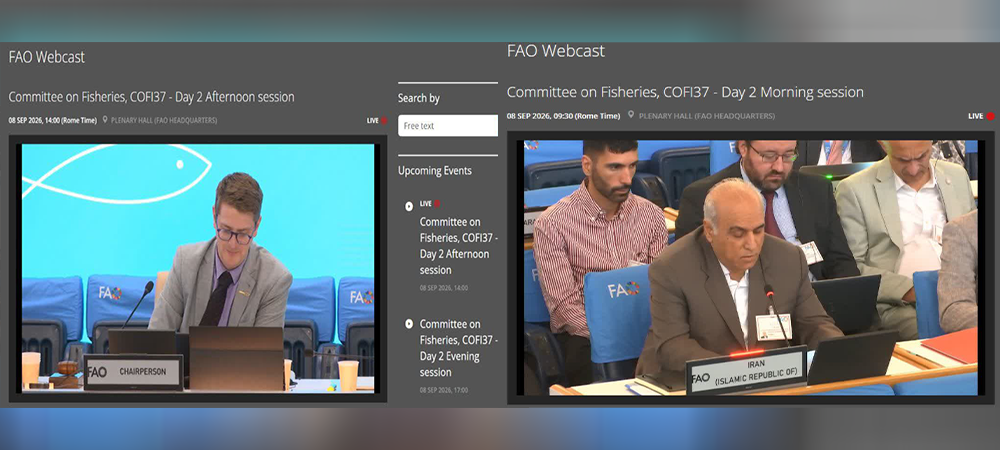Click location pin icon of Afternoon session
This screenshot has width=1000, height=450.
(105, 120)
